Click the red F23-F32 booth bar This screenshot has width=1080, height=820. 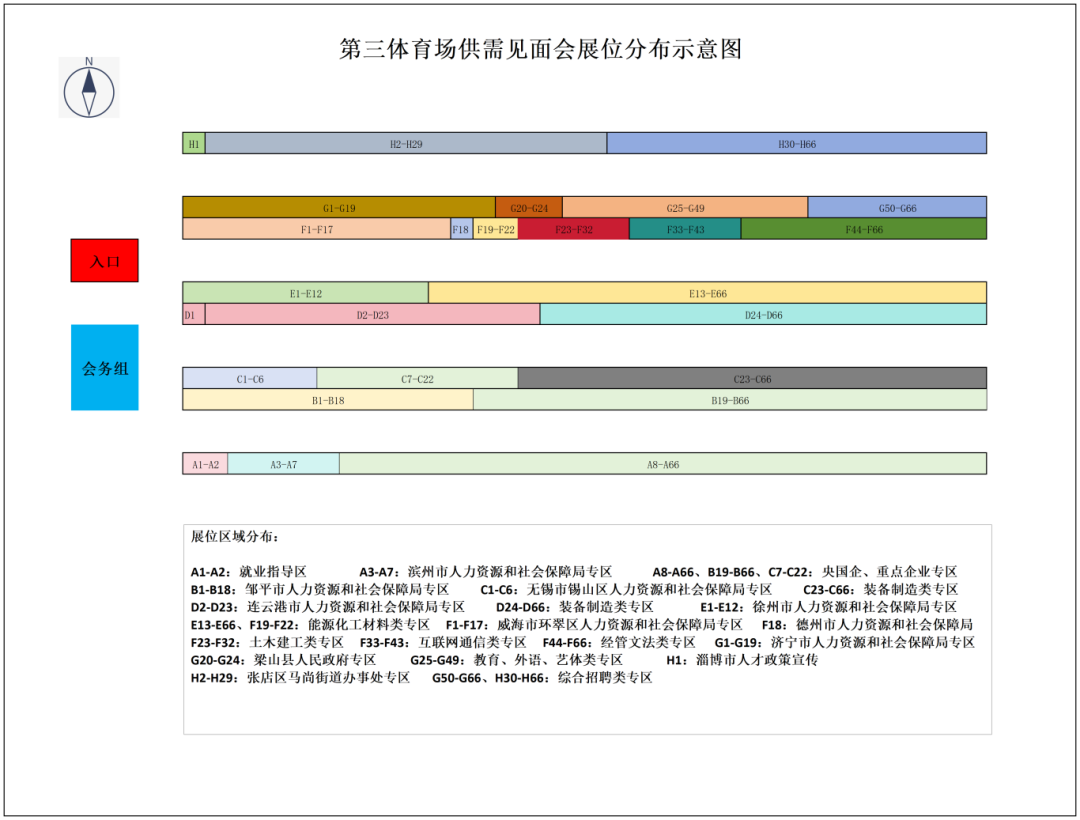[573, 229]
